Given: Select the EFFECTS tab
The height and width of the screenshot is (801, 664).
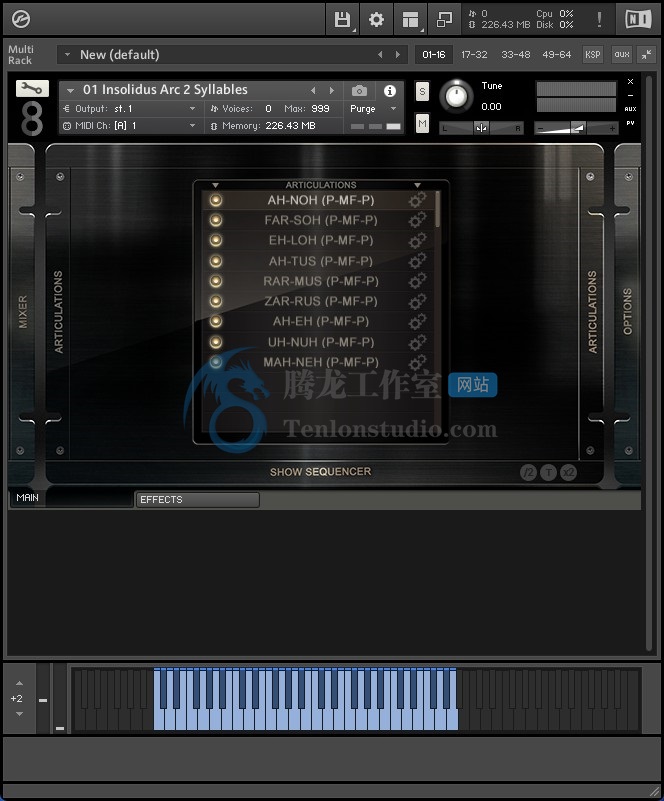Looking at the screenshot, I should point(197,500).
